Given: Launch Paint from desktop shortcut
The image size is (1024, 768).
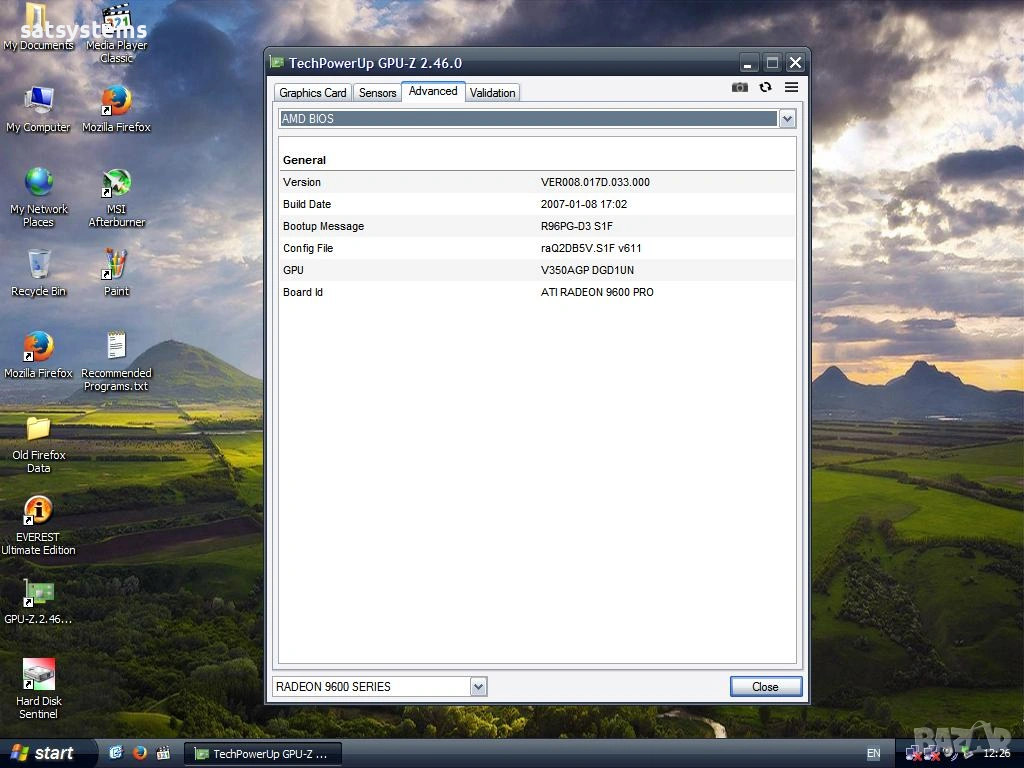Looking at the screenshot, I should click(x=117, y=266).
